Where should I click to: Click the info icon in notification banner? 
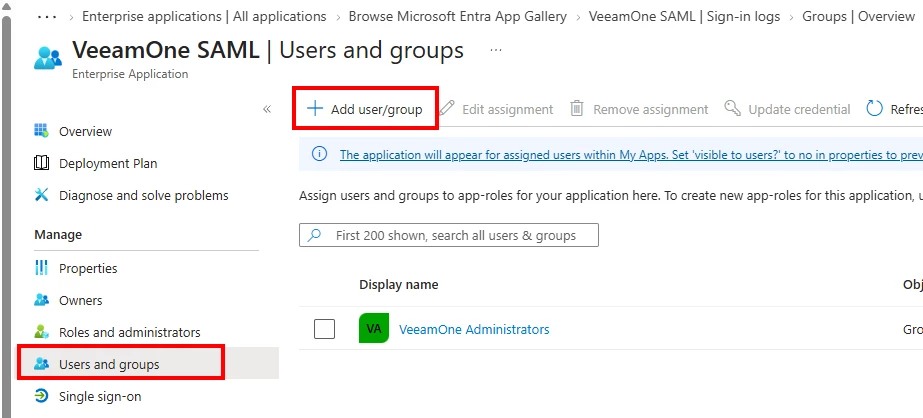pyautogui.click(x=319, y=154)
